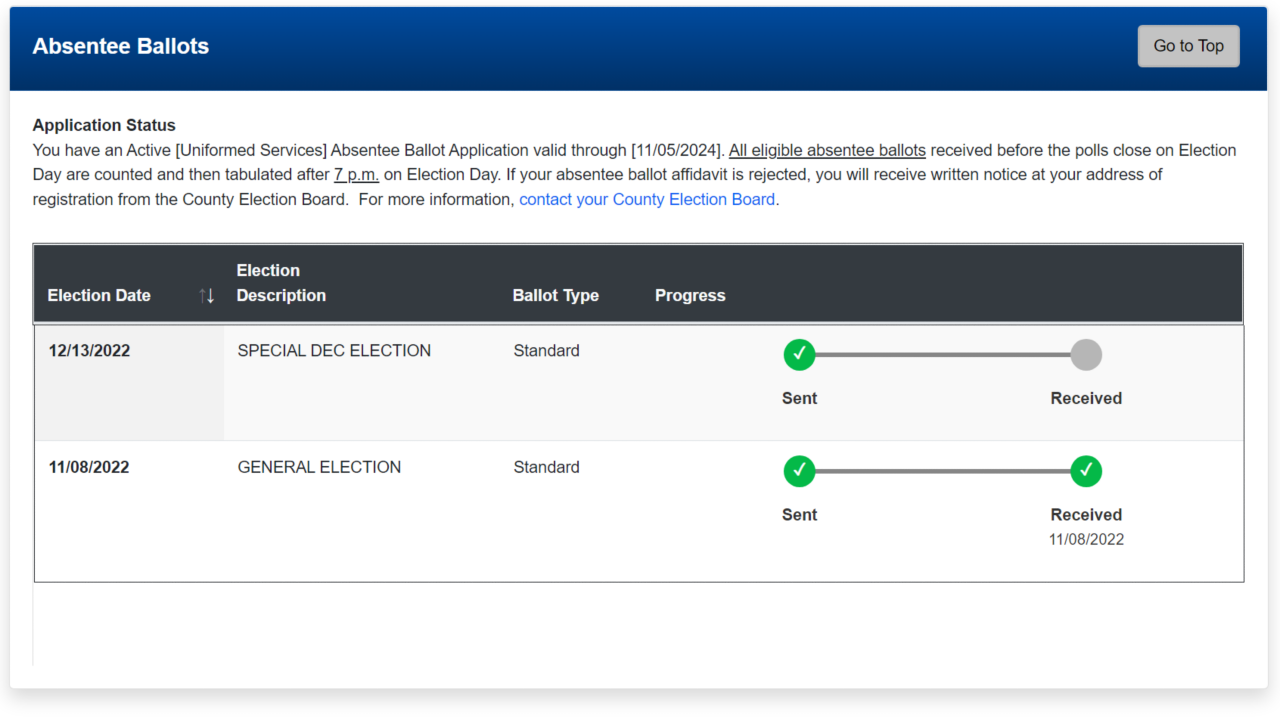The width and height of the screenshot is (1280, 727).
Task: Click the green Sent checkmark for SPECIAL DEC ELECTION
Action: (x=799, y=354)
